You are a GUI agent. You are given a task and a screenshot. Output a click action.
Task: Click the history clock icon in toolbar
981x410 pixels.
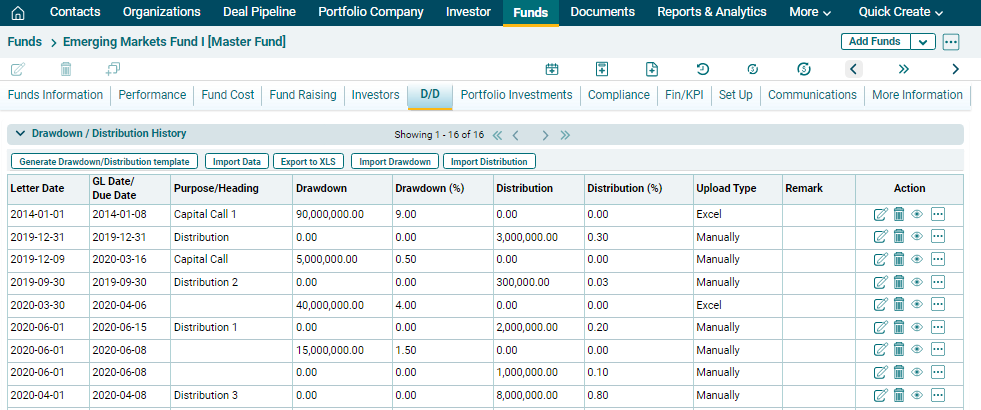click(703, 69)
